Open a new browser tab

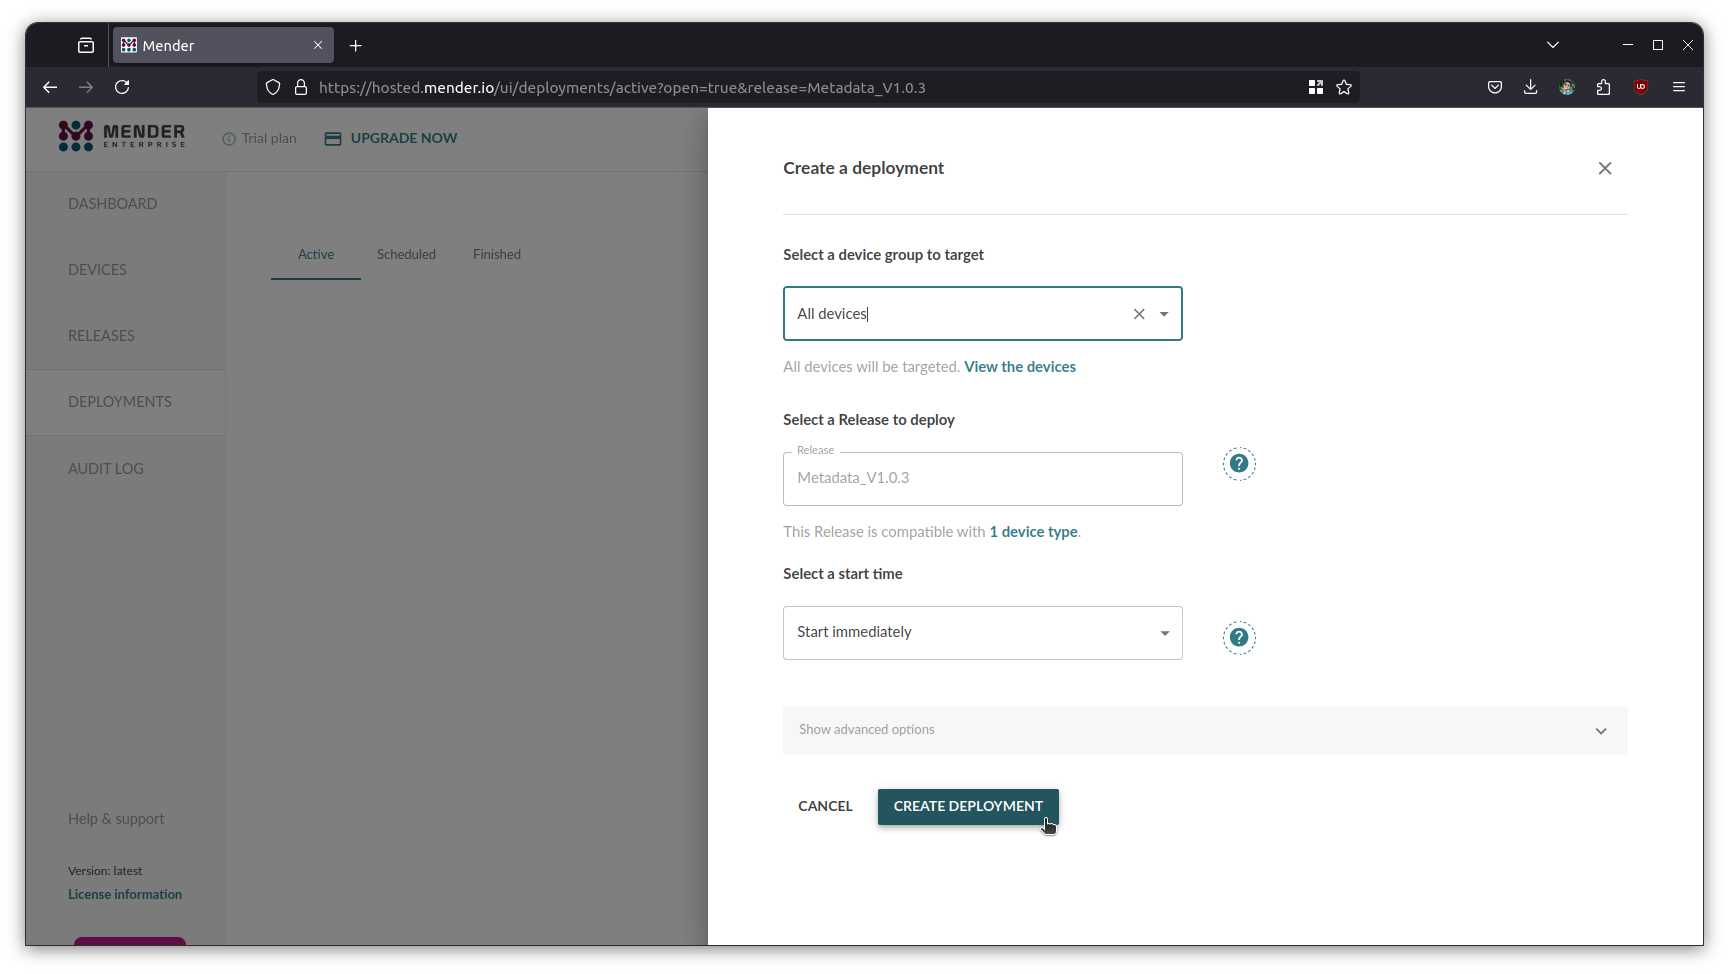click(356, 46)
